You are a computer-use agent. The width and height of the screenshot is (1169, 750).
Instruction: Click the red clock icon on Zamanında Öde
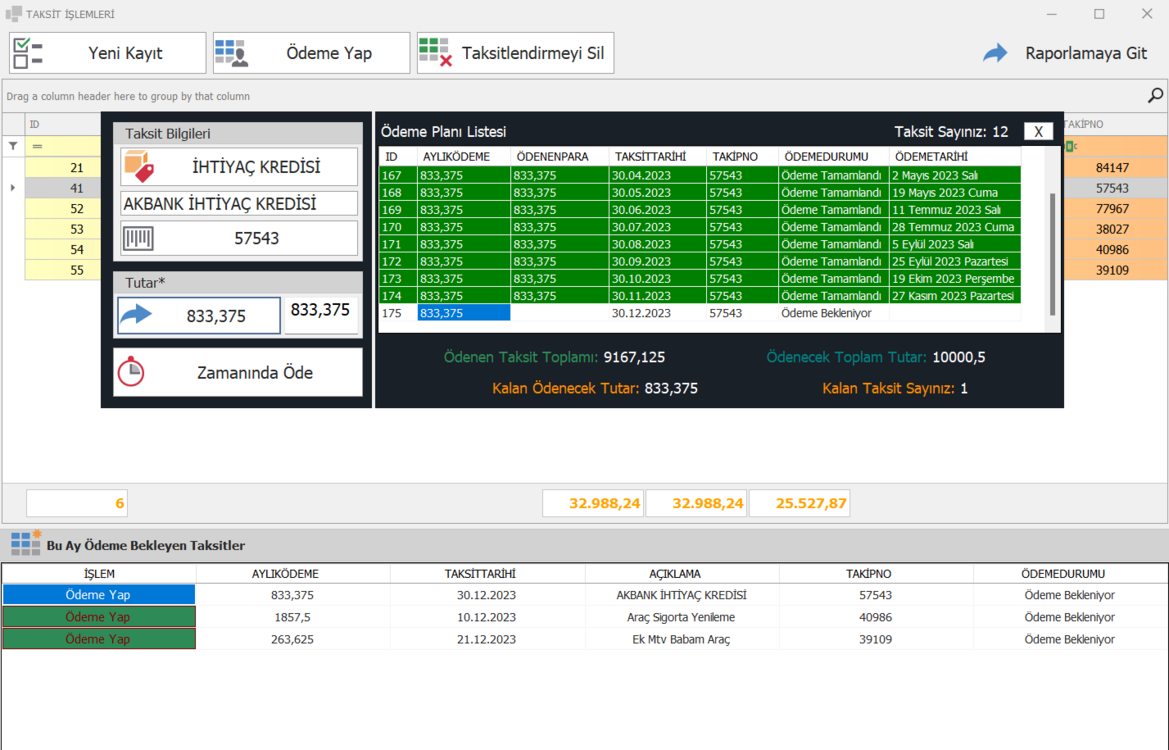coord(131,372)
